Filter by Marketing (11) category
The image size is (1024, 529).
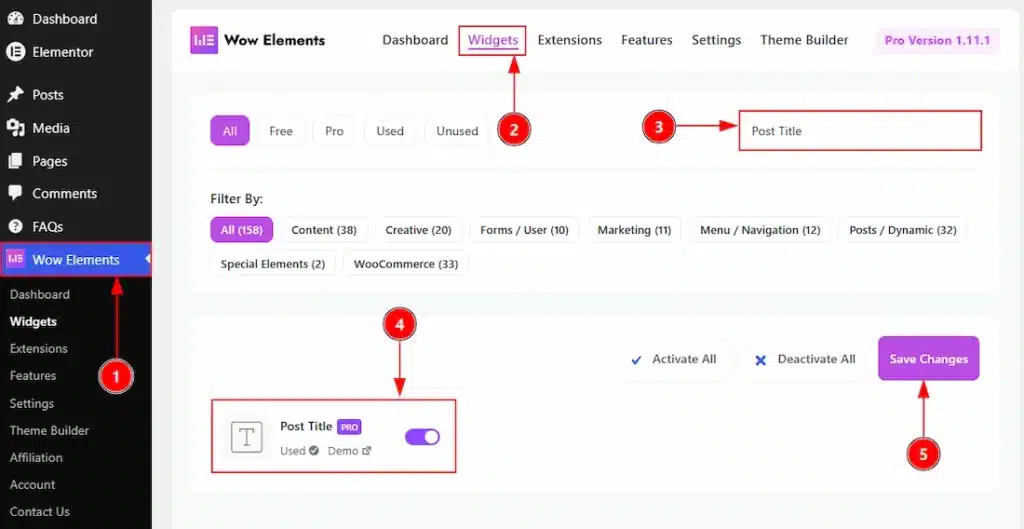coord(634,230)
